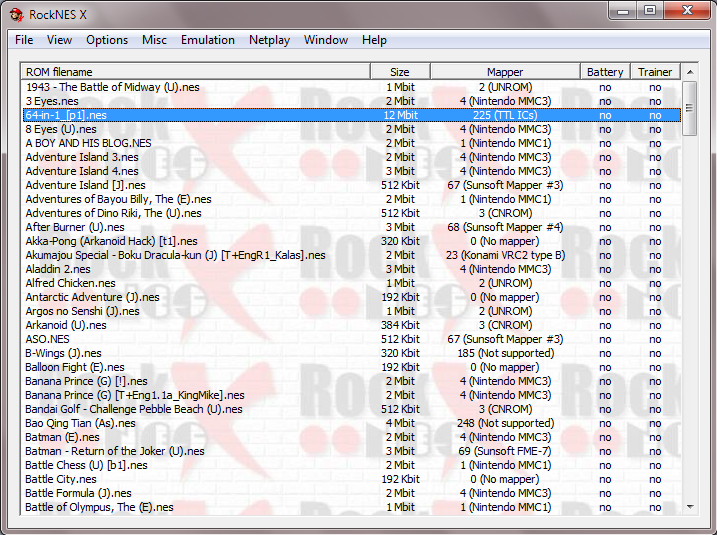Screen dimensions: 717x535
Task: Sort list by ROM filename column header
Action: (x=196, y=72)
